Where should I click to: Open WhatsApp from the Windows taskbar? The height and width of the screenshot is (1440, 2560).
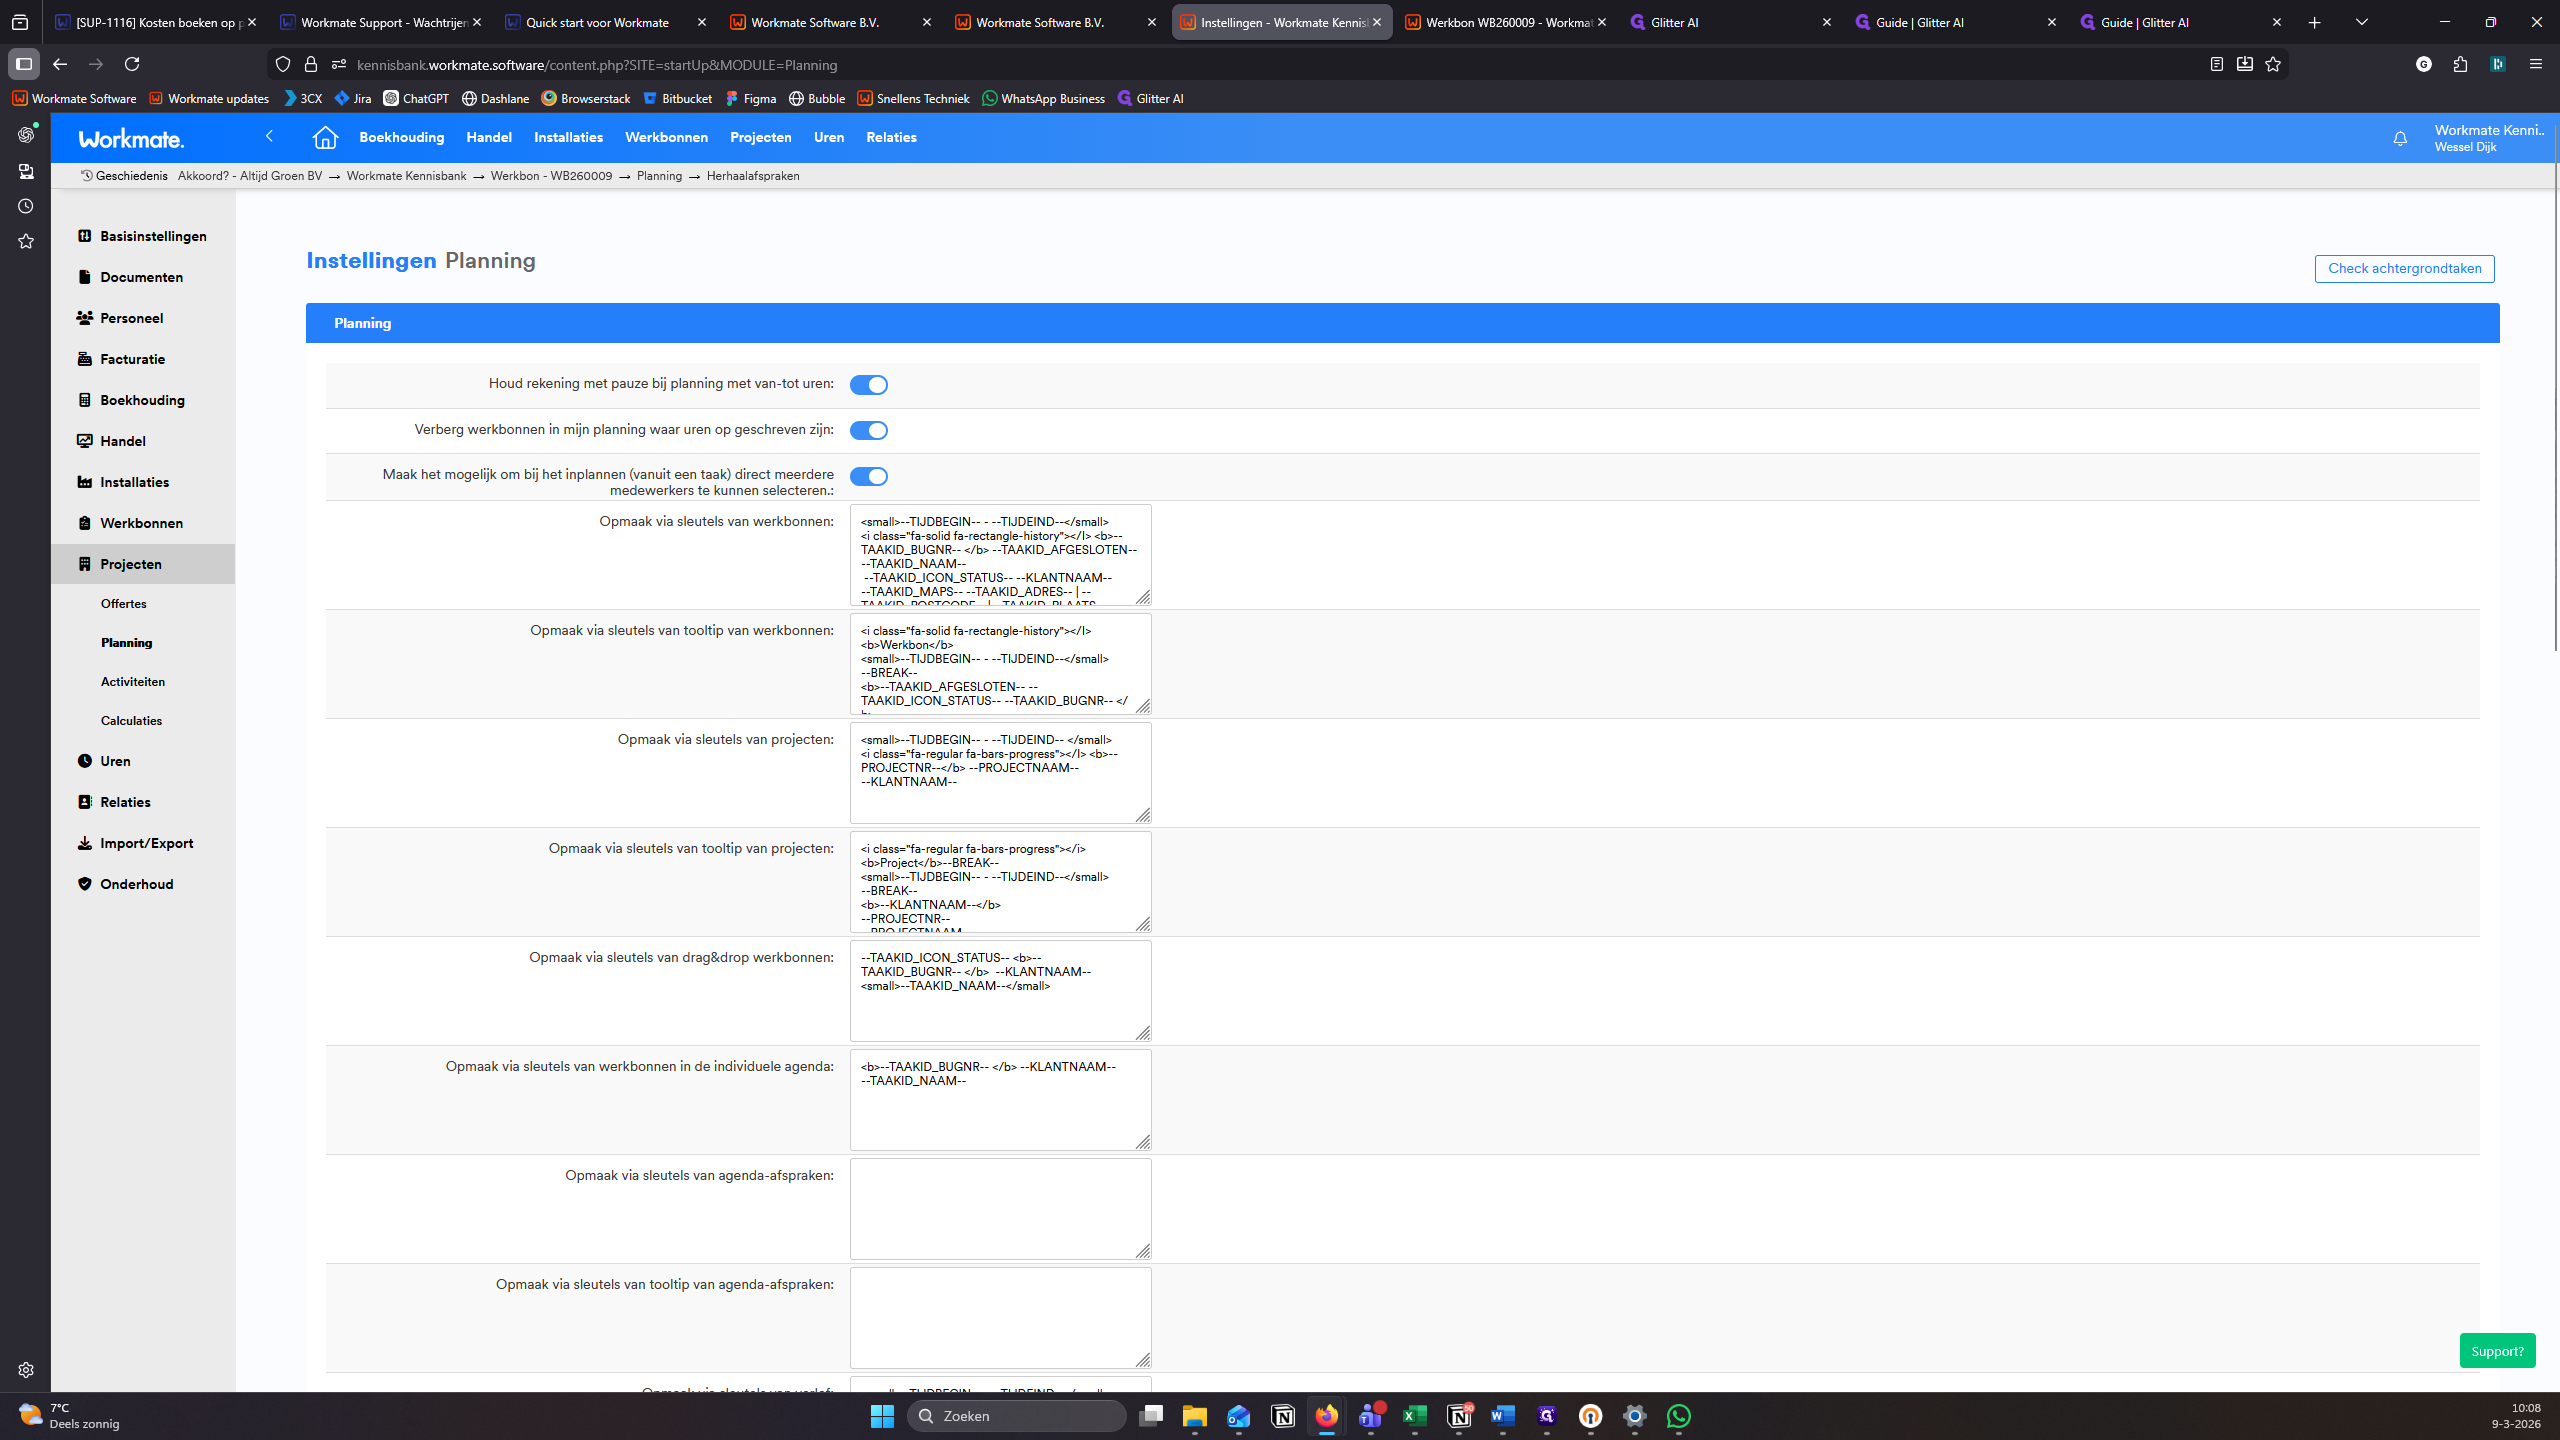tap(1678, 1416)
